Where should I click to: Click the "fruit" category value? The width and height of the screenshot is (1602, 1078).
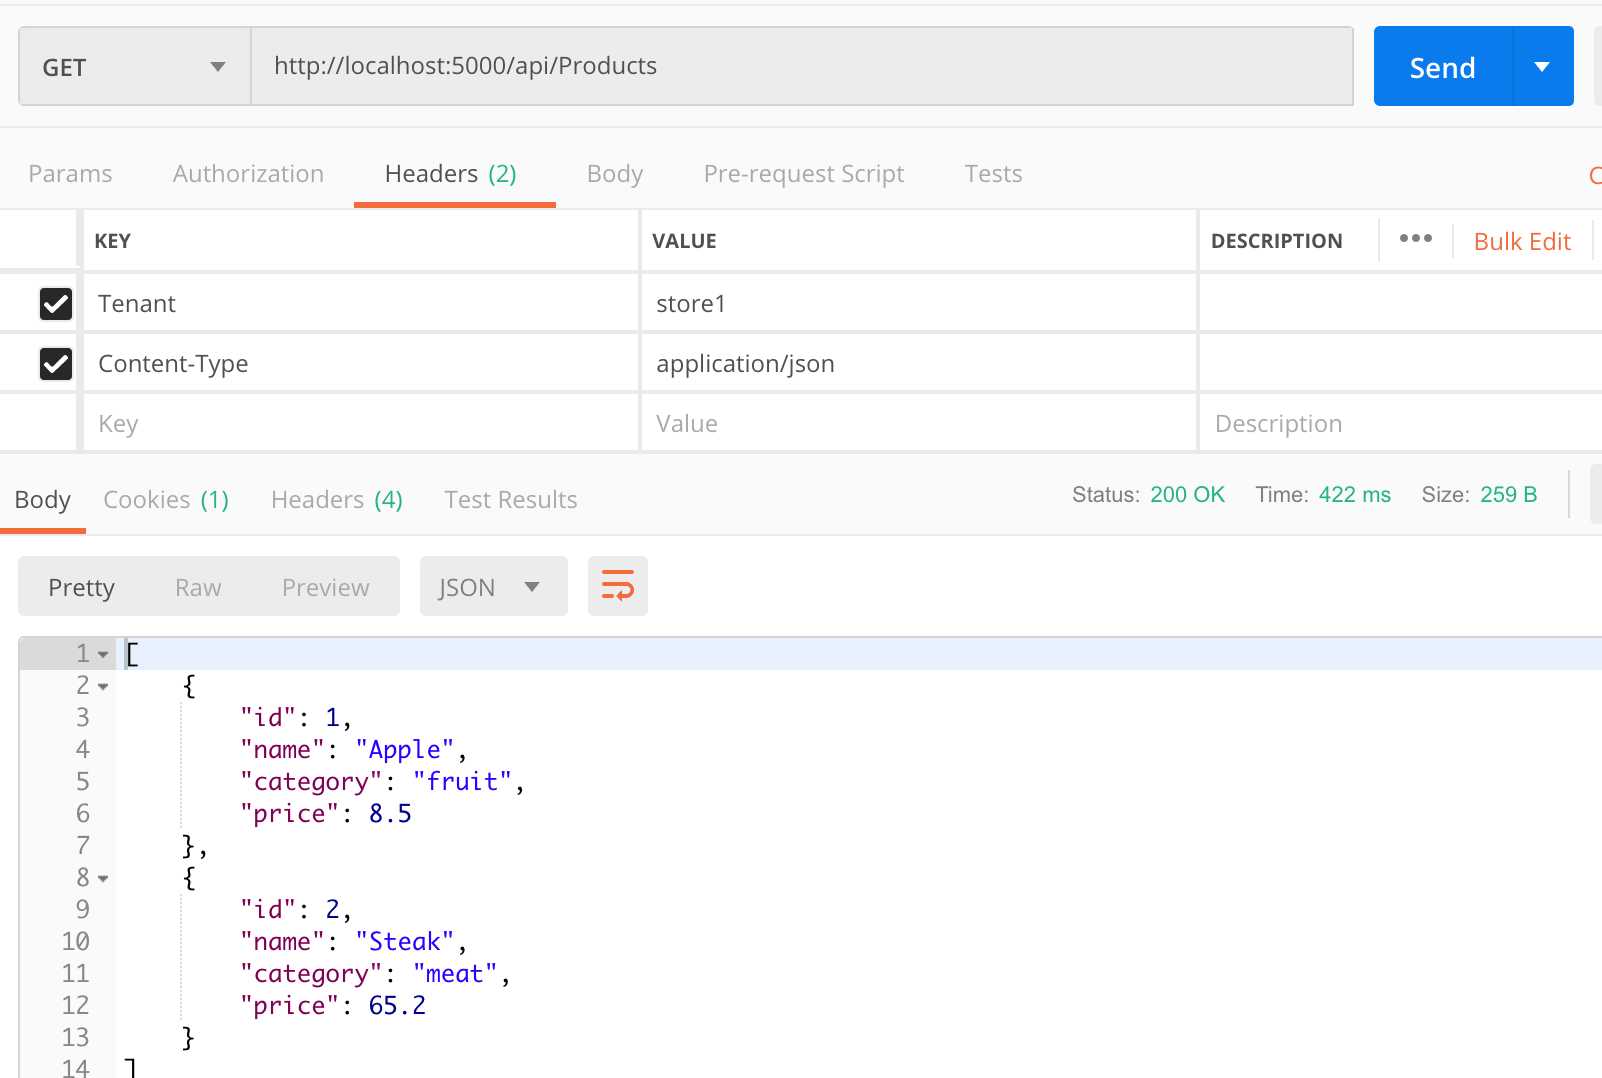click(462, 782)
